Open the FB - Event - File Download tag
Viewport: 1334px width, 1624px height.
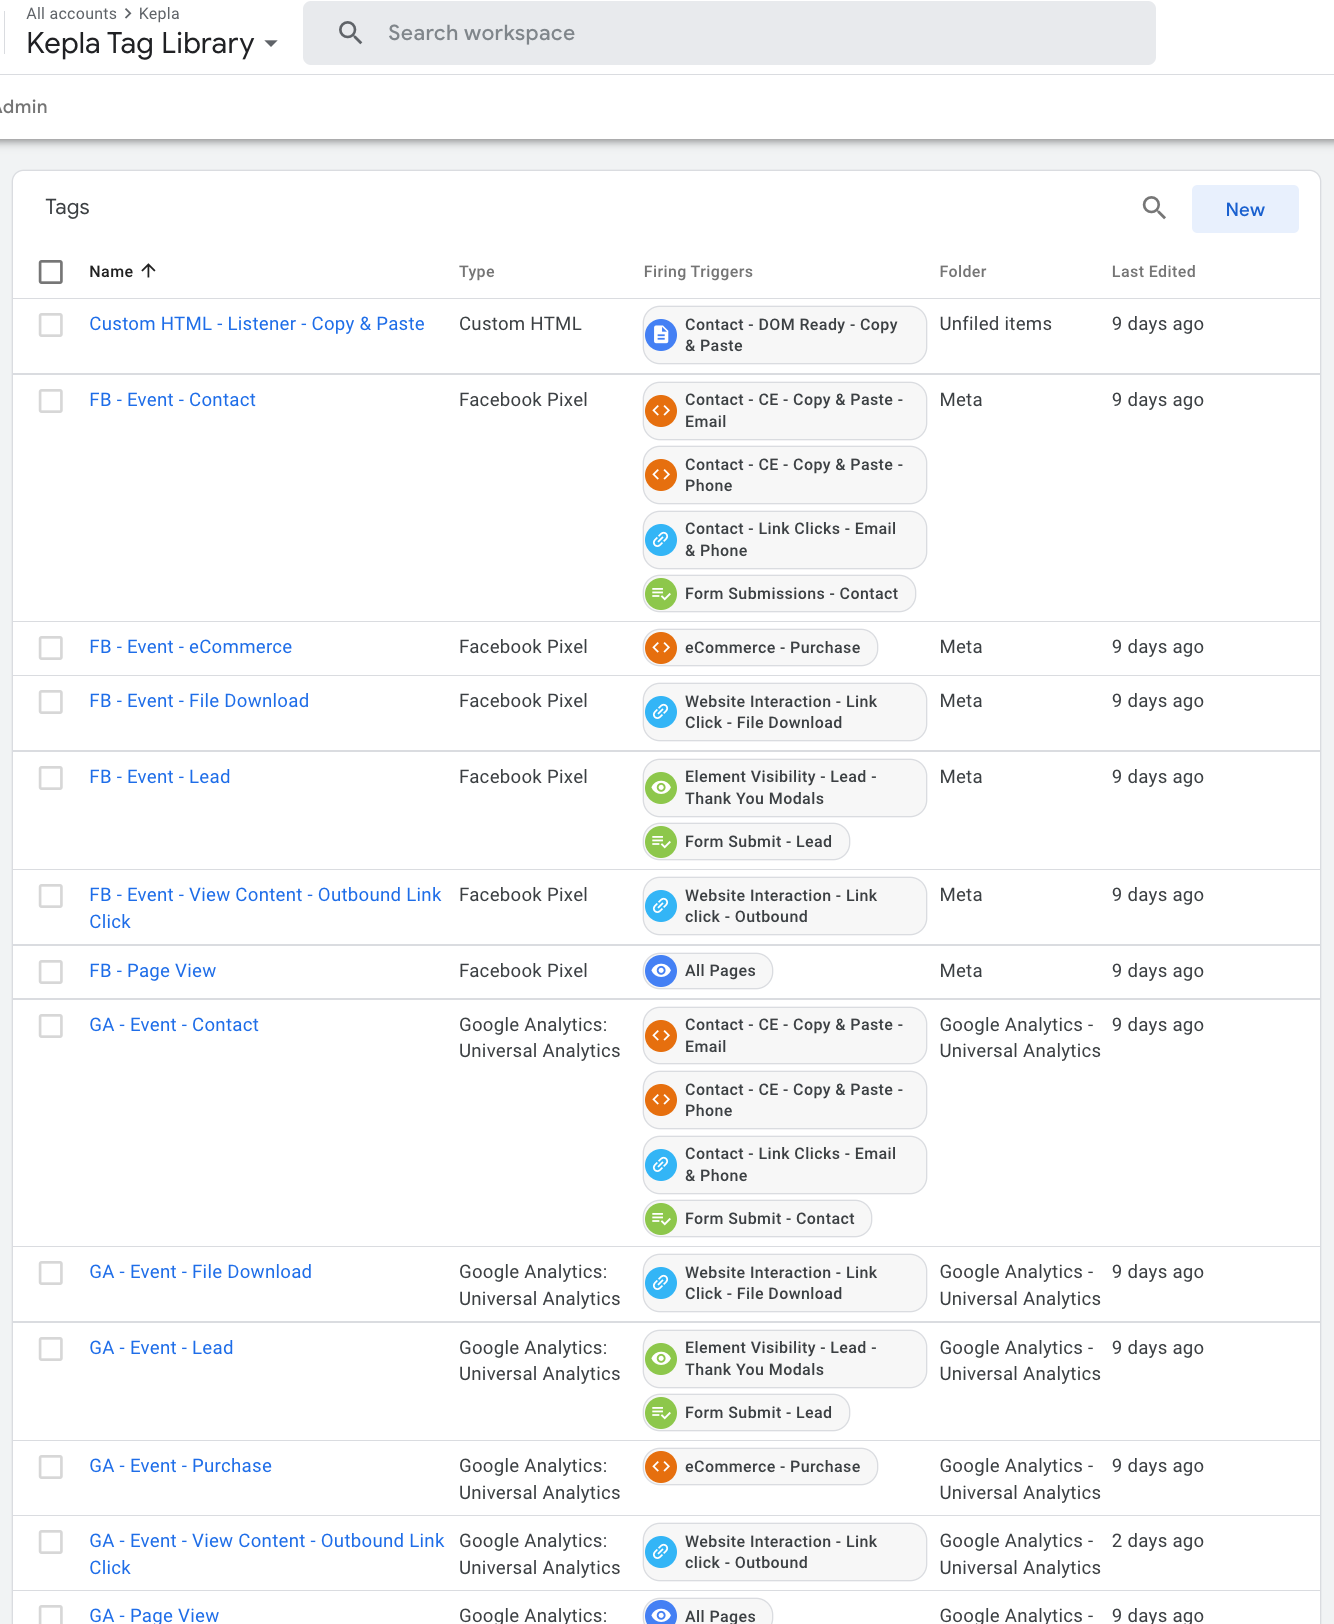199,701
